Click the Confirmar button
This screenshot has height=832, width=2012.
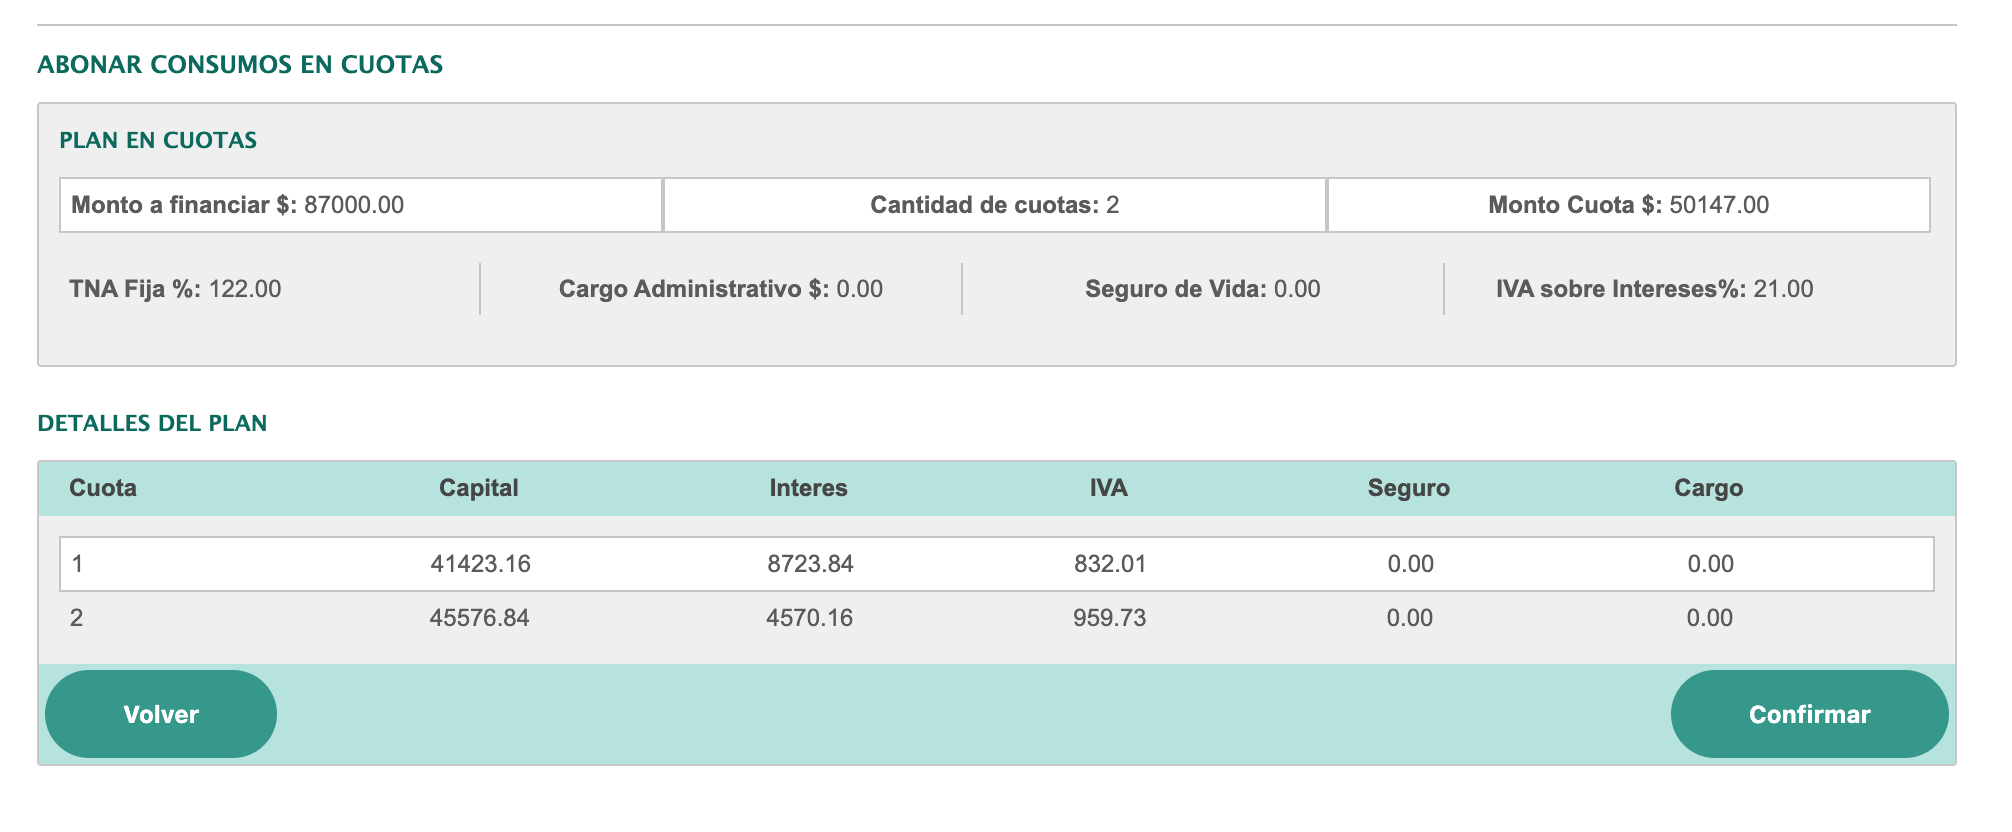(1808, 714)
